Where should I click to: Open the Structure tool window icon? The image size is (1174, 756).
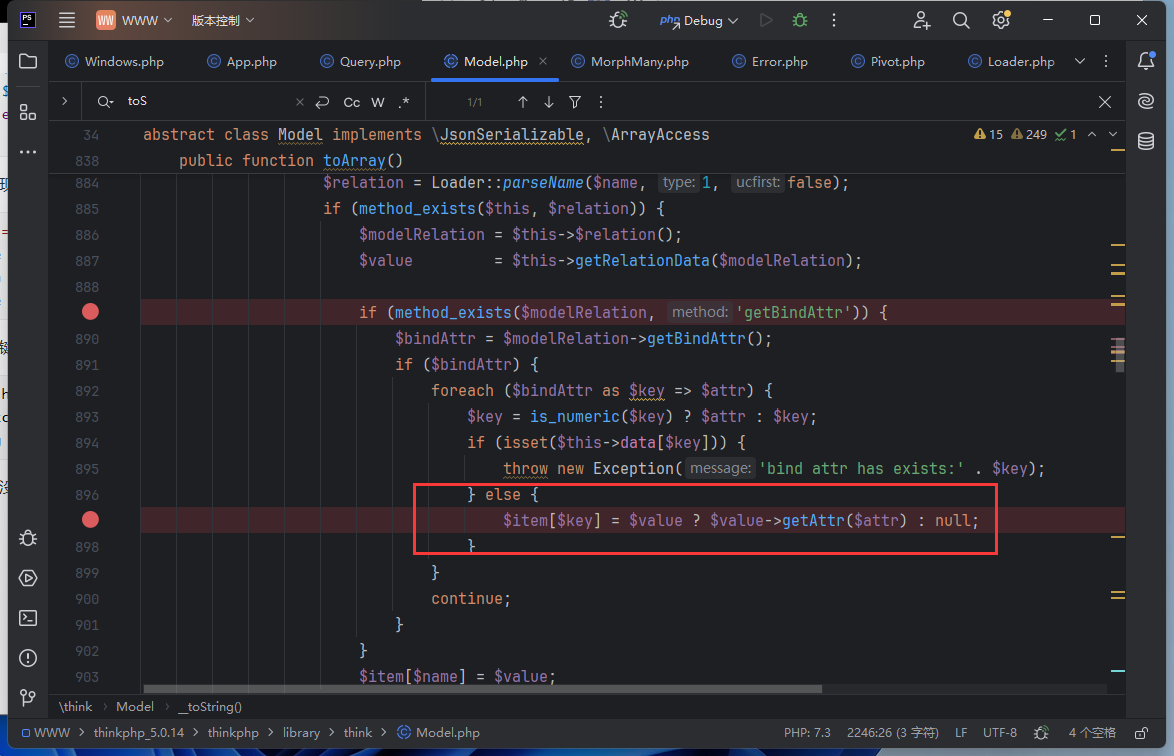point(28,111)
